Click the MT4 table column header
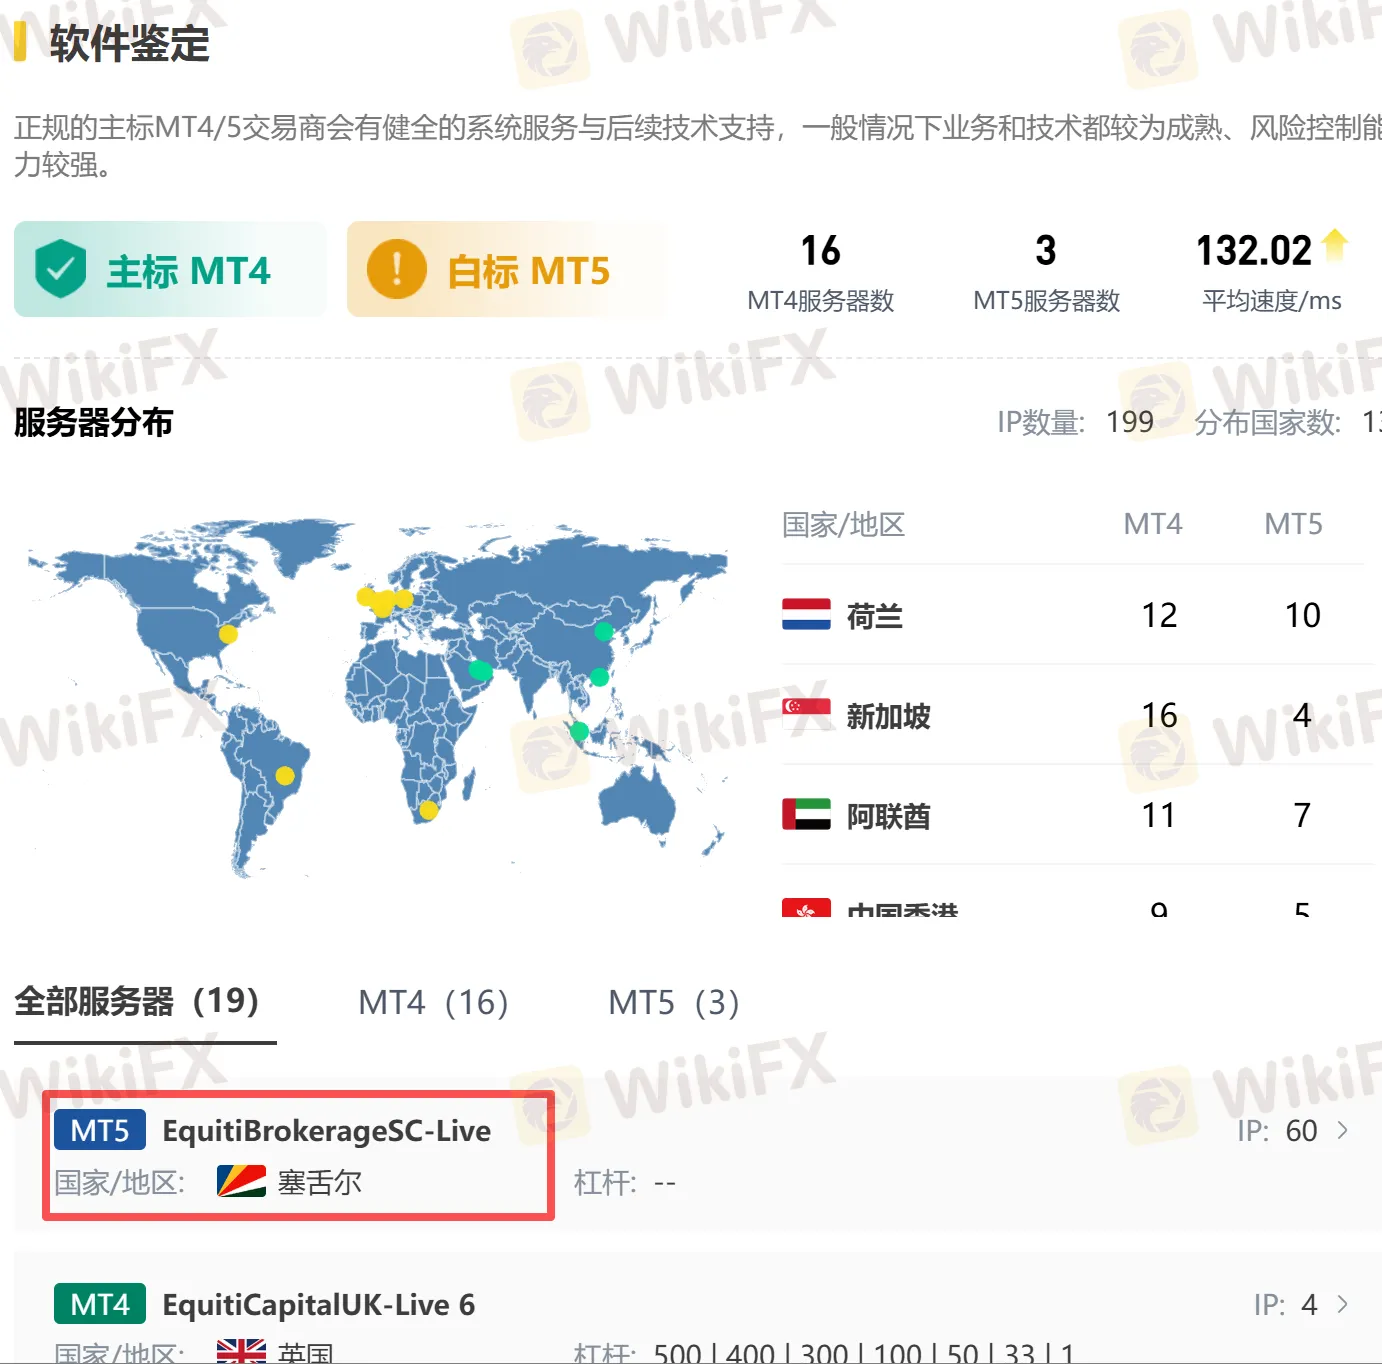 click(x=1153, y=524)
